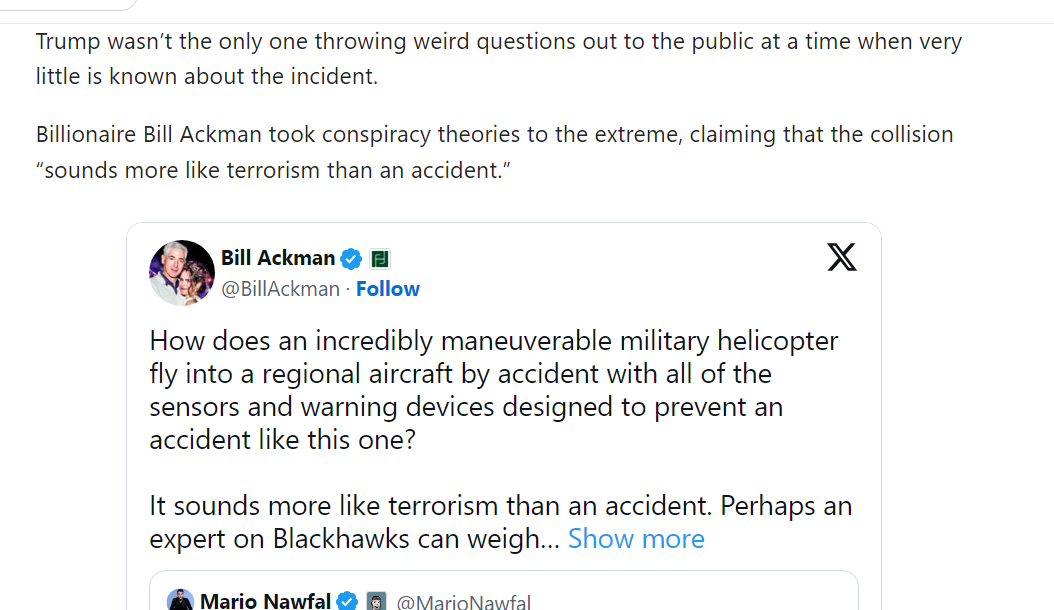The height and width of the screenshot is (610, 1054).
Task: Click the paragraph starting "Trump wasn't the only one"
Action: click(498, 58)
